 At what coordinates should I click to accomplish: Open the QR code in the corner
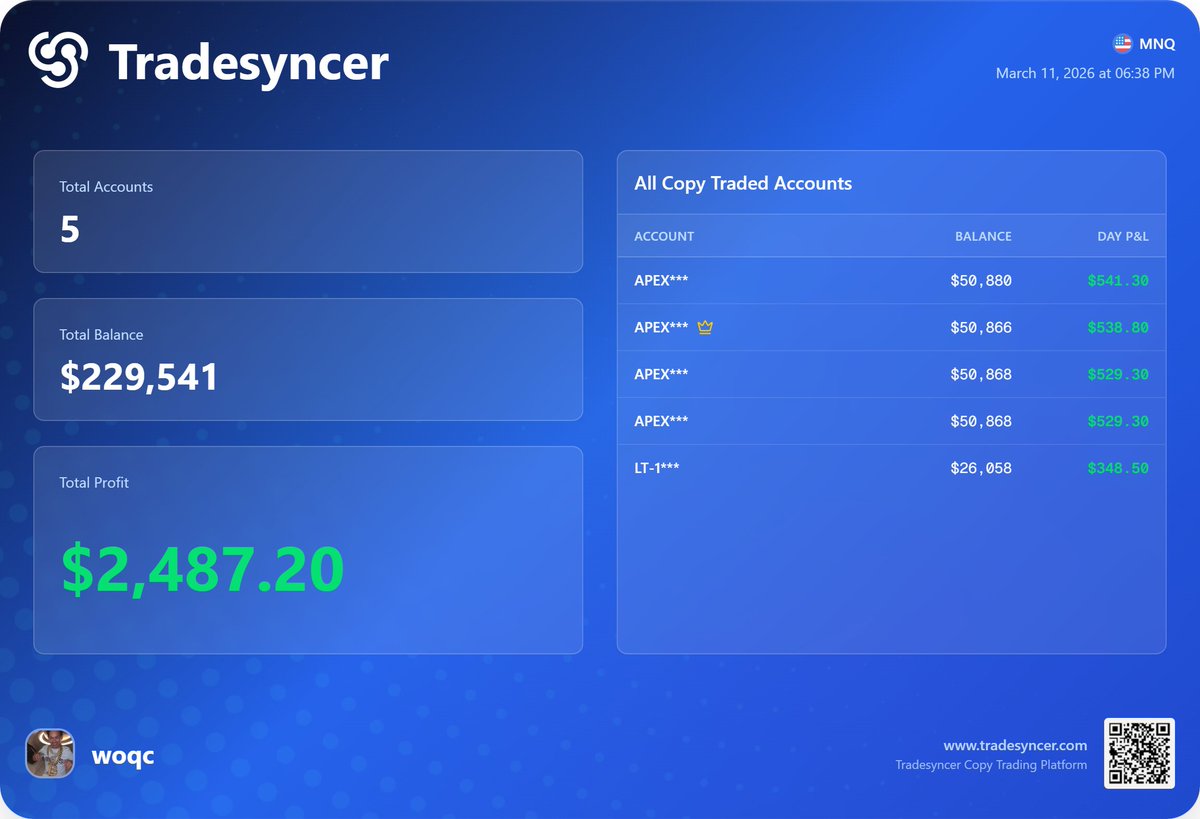point(1139,753)
